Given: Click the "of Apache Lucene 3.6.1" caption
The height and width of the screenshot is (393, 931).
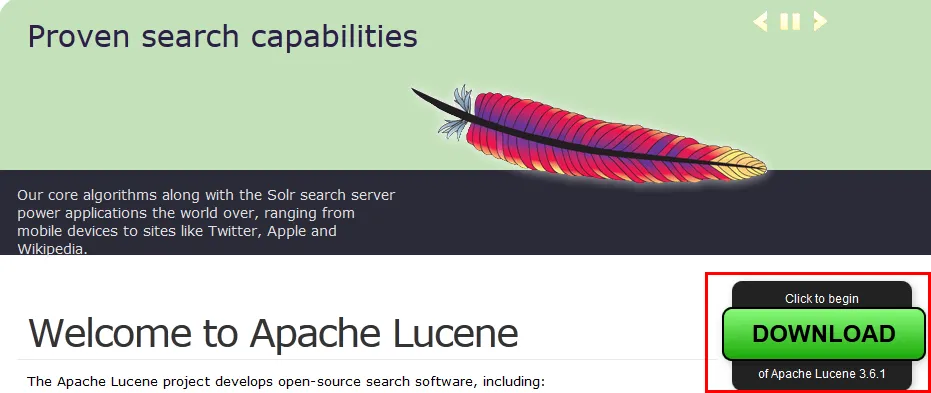Looking at the screenshot, I should pyautogui.click(x=822, y=374).
